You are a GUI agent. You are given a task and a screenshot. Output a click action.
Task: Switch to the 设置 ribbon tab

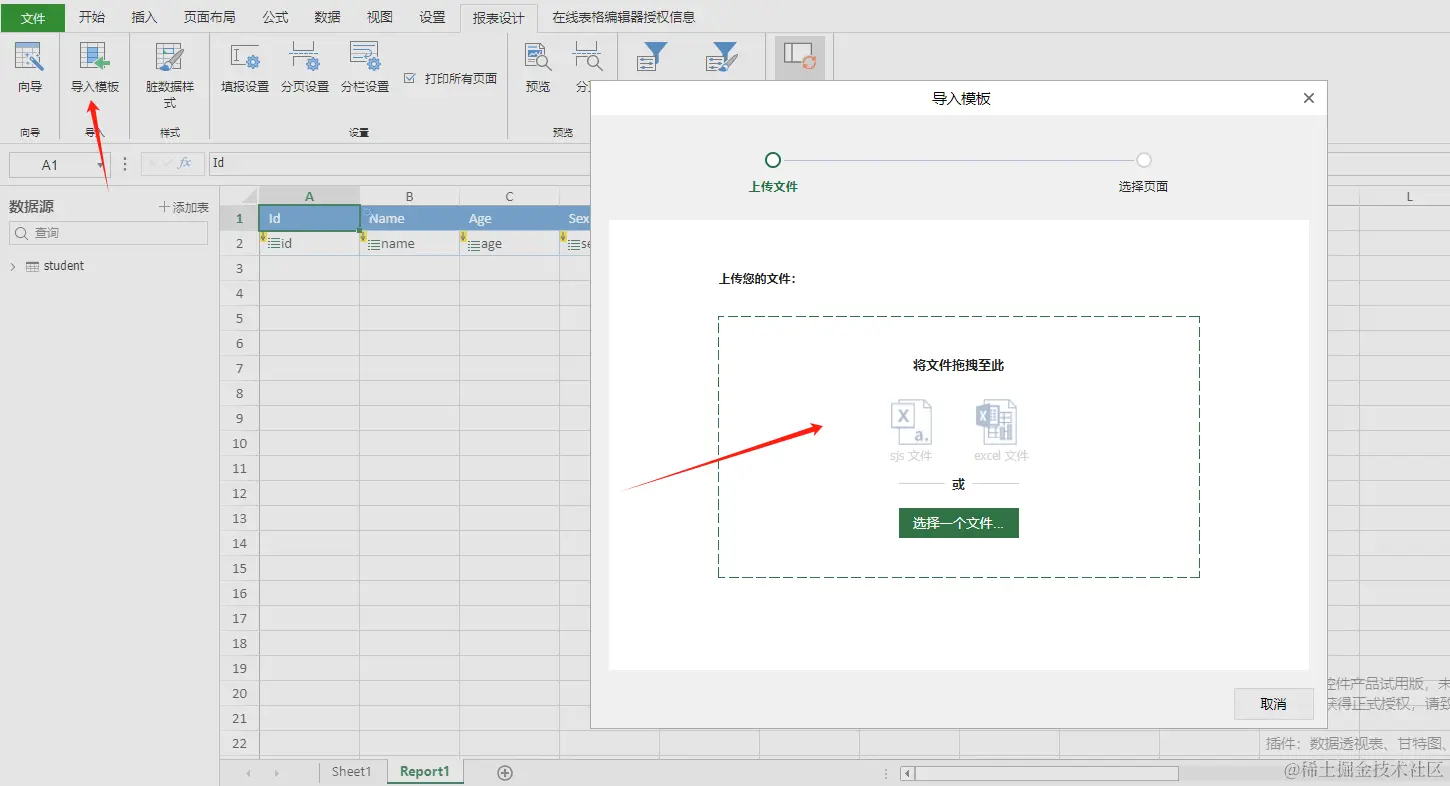[x=432, y=17]
